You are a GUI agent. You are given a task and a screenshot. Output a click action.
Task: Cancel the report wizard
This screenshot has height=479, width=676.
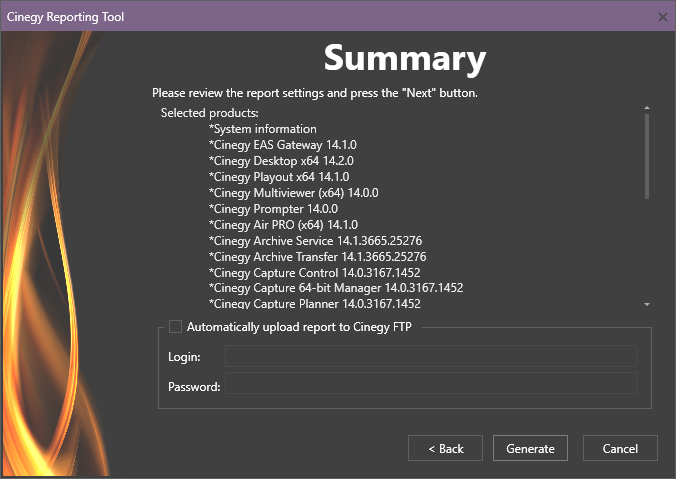[620, 448]
